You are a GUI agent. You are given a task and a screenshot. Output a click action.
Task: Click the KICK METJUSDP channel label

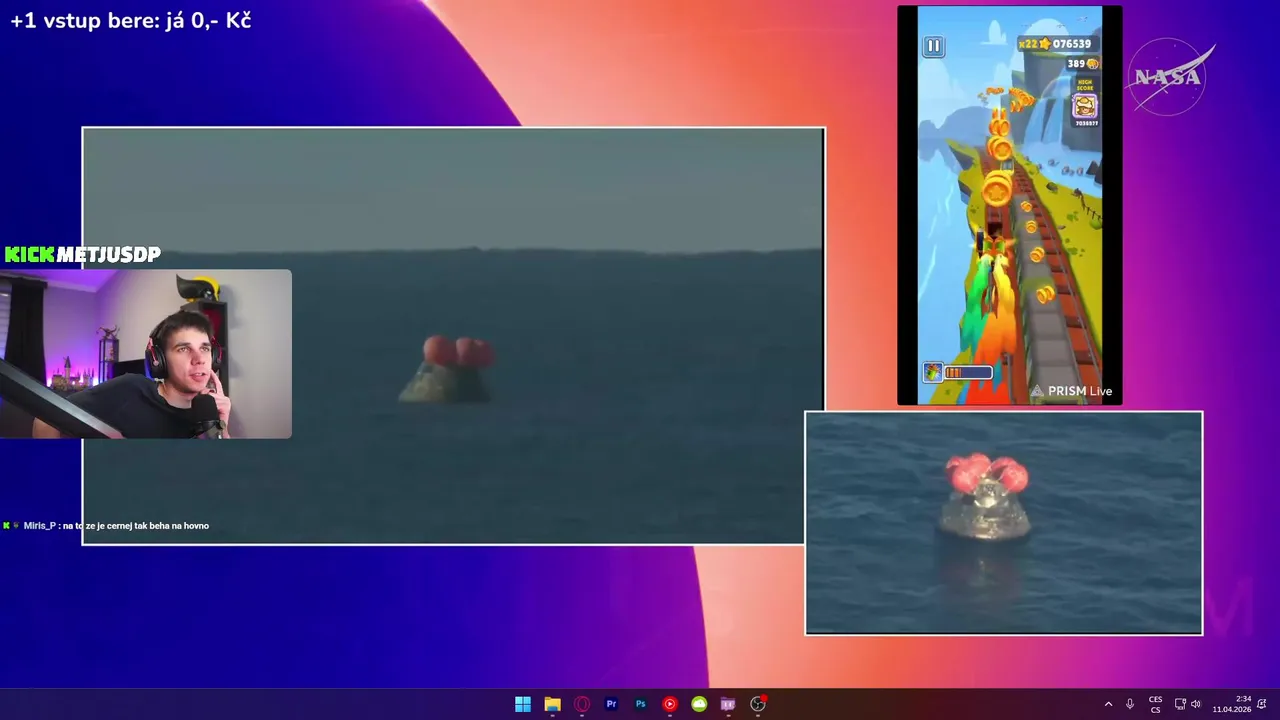82,255
